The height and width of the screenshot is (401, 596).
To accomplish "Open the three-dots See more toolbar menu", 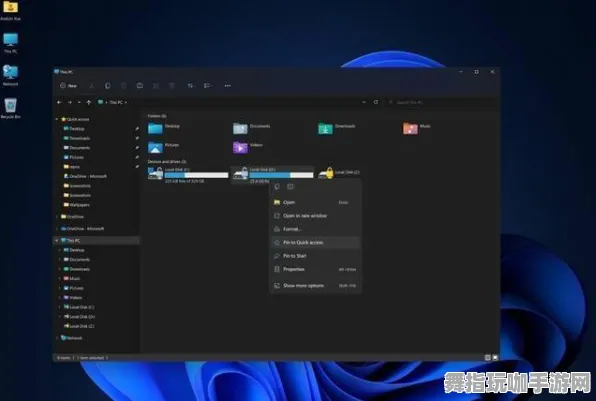I will pos(227,86).
